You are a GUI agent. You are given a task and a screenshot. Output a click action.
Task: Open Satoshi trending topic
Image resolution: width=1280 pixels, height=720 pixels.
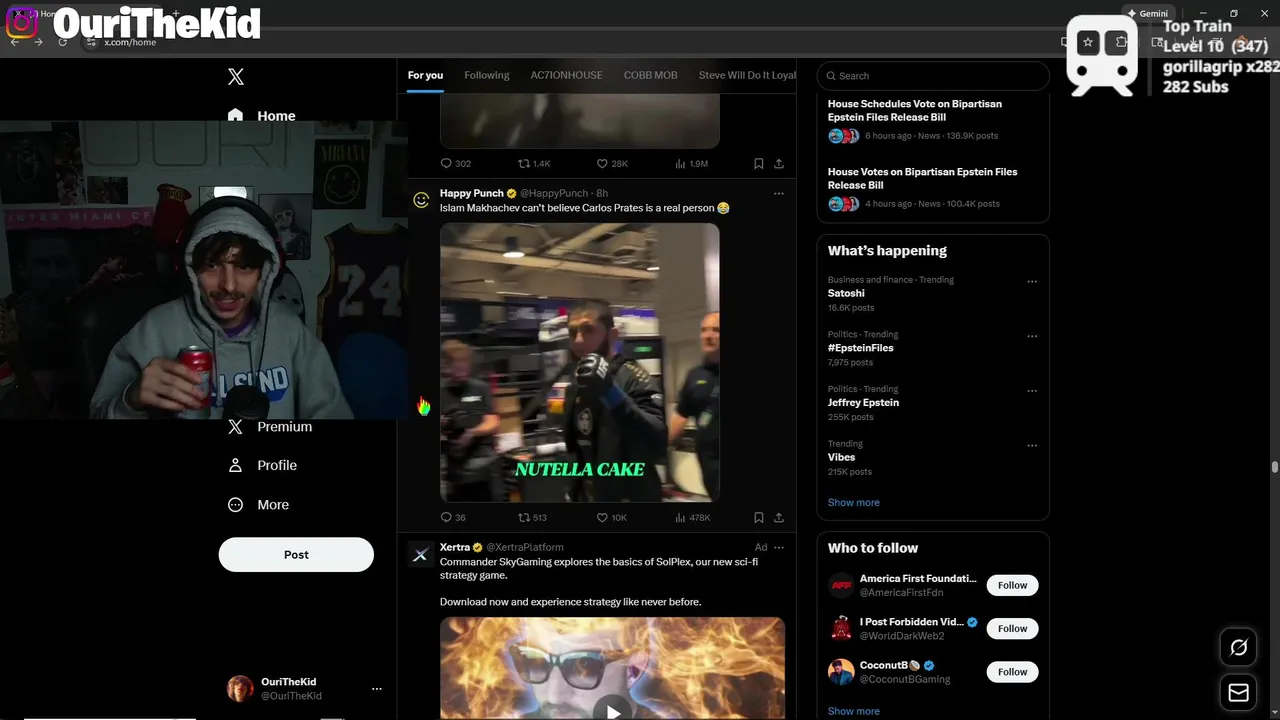click(846, 293)
